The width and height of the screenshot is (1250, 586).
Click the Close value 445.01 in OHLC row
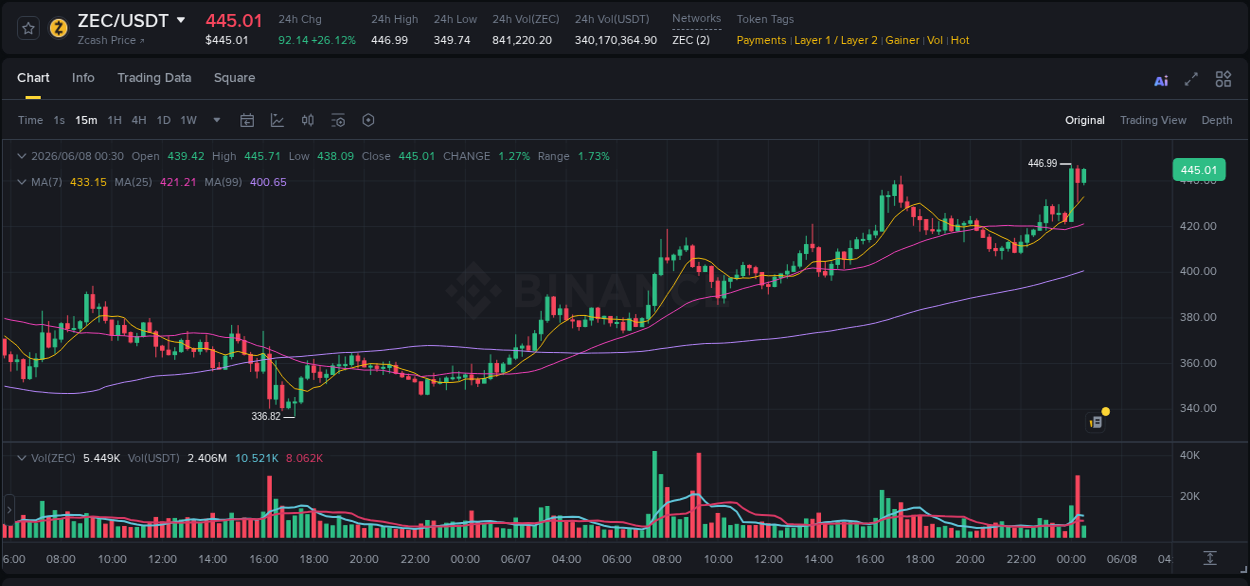416,156
